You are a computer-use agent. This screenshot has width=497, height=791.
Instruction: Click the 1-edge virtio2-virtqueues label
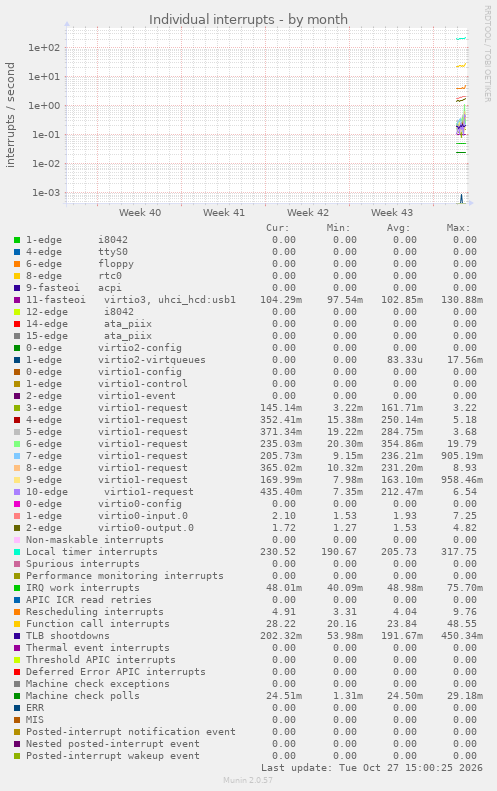point(116,360)
